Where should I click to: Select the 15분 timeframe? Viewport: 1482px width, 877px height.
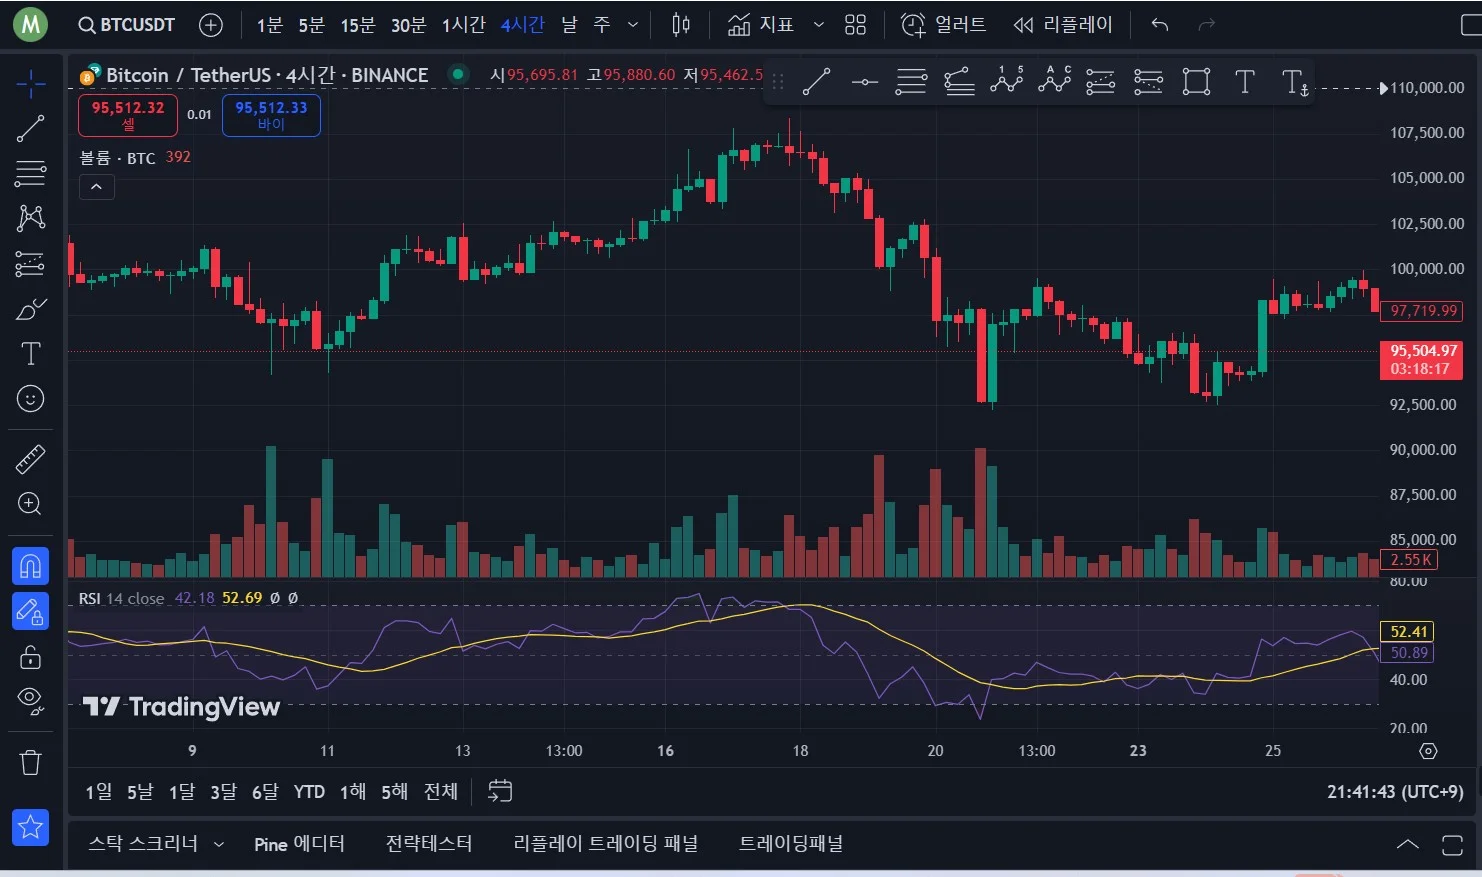(x=358, y=25)
